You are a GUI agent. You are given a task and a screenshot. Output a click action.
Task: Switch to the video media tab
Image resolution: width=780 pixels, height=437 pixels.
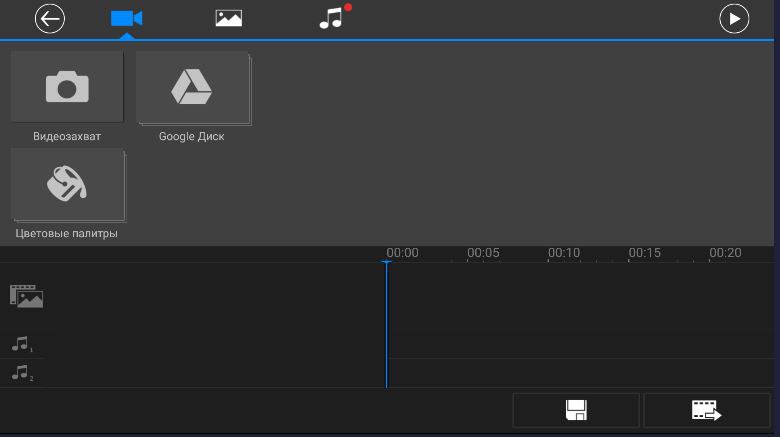click(x=126, y=19)
